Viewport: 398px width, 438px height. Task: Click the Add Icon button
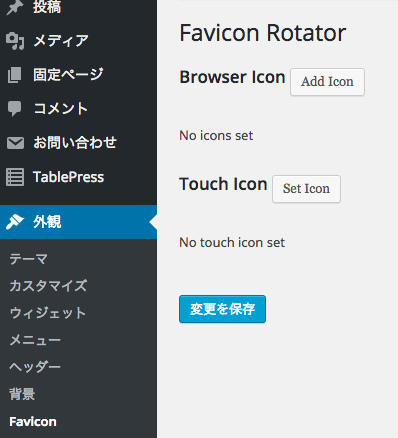tap(327, 82)
